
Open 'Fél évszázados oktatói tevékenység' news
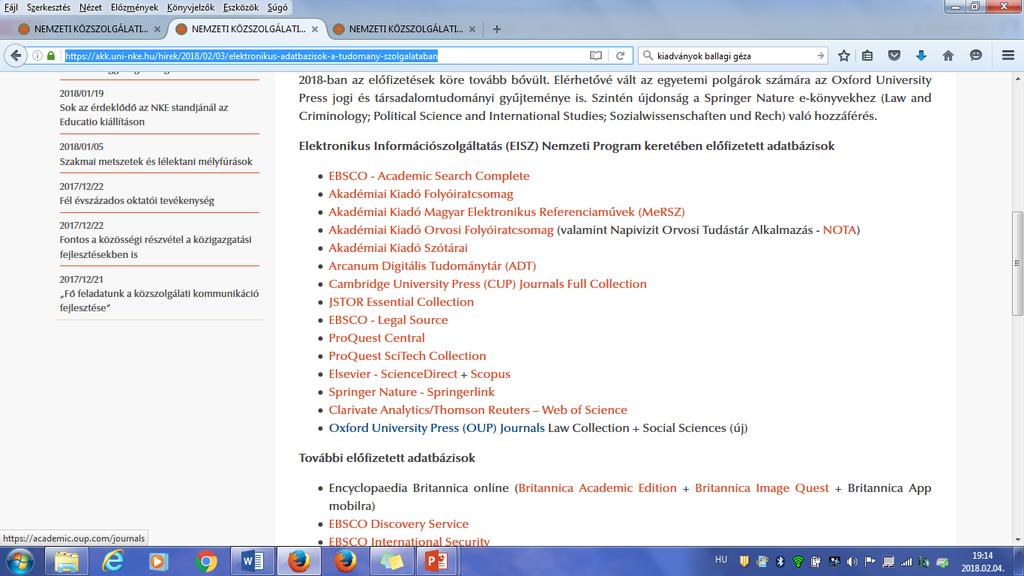click(136, 200)
